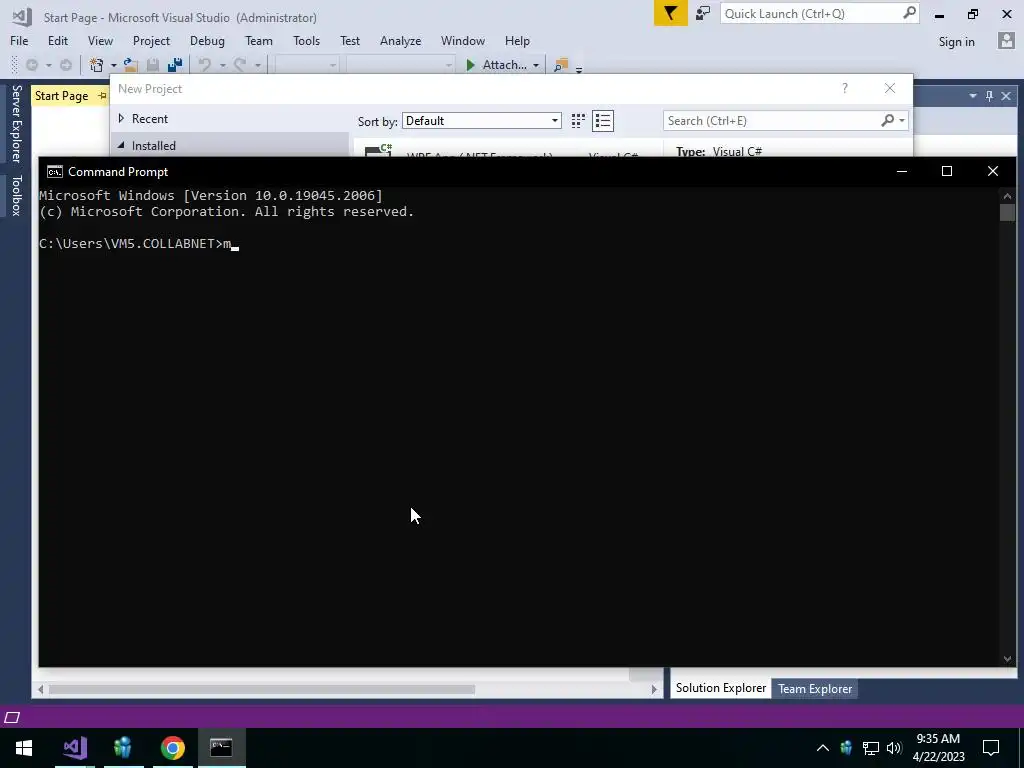Click the Command Prompt window icon
The height and width of the screenshot is (768, 1024).
[55, 172]
